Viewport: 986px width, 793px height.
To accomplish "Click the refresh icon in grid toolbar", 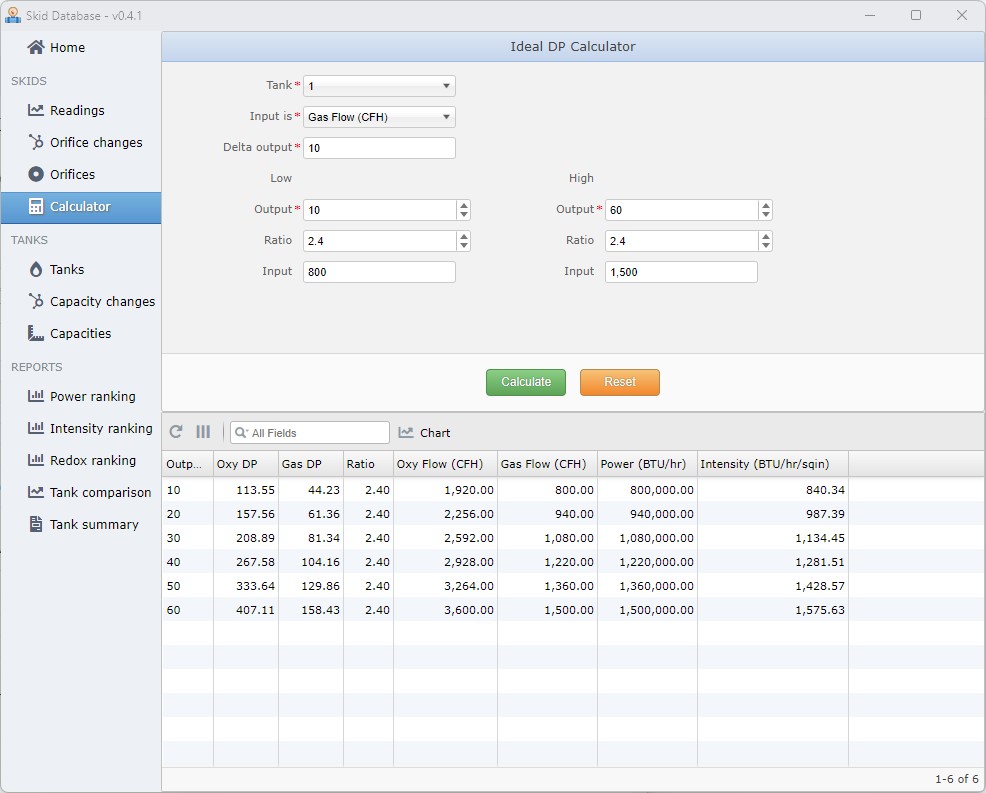I will click(176, 432).
